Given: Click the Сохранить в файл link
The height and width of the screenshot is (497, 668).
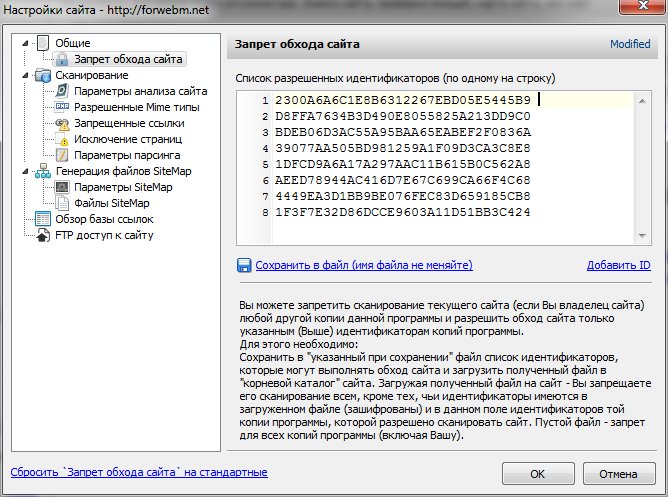Looking at the screenshot, I should 363,266.
